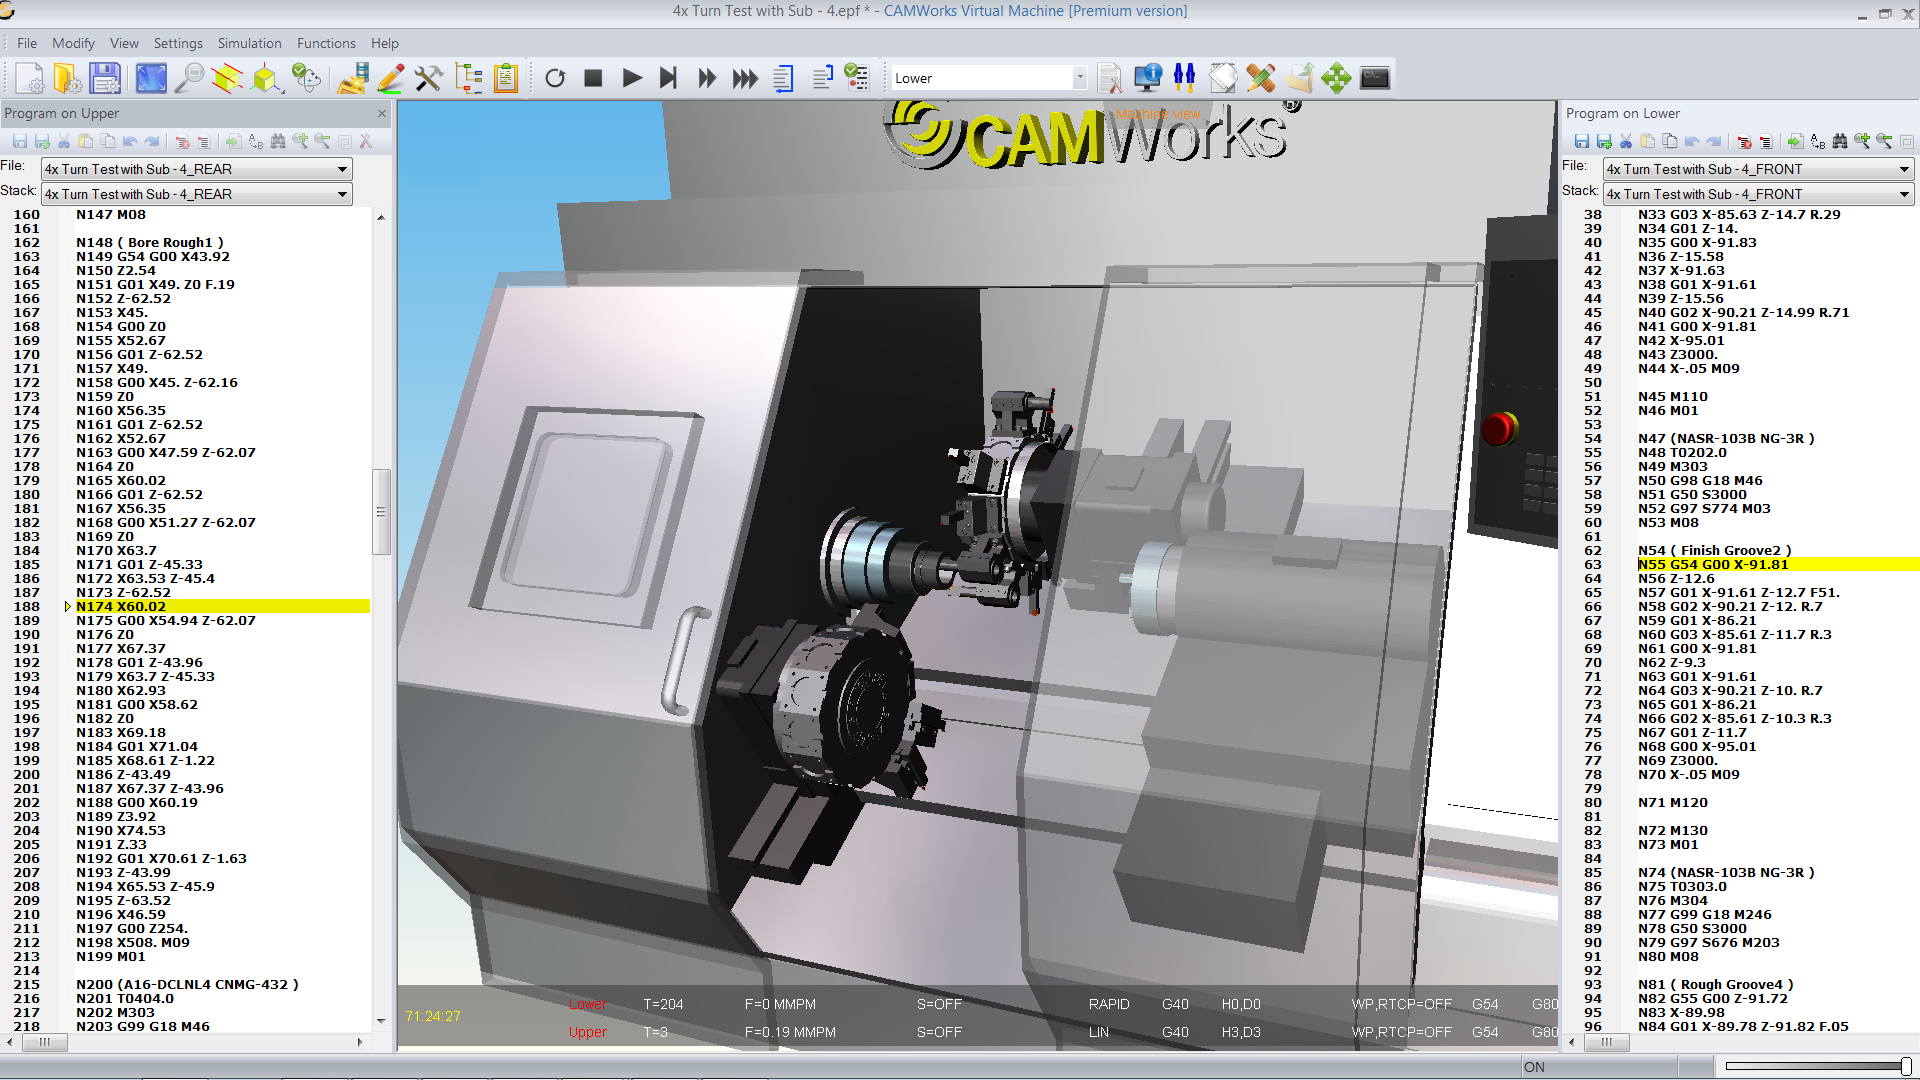Click the document with tools icon
The image size is (1920, 1080).
[1109, 78]
